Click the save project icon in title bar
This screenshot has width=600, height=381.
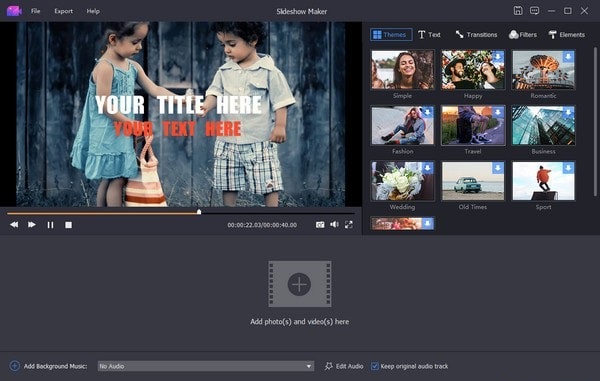[518, 11]
